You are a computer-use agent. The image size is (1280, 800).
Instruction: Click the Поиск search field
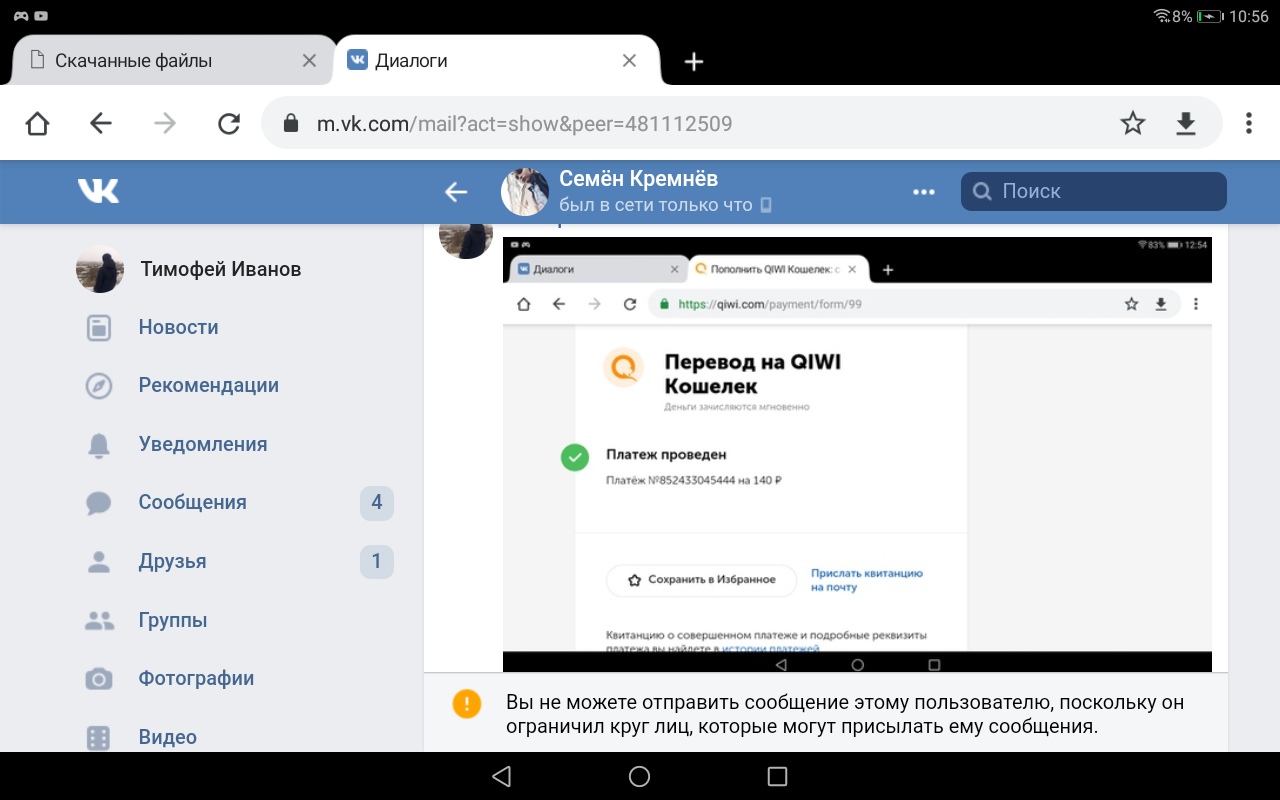pyautogui.click(x=1093, y=192)
